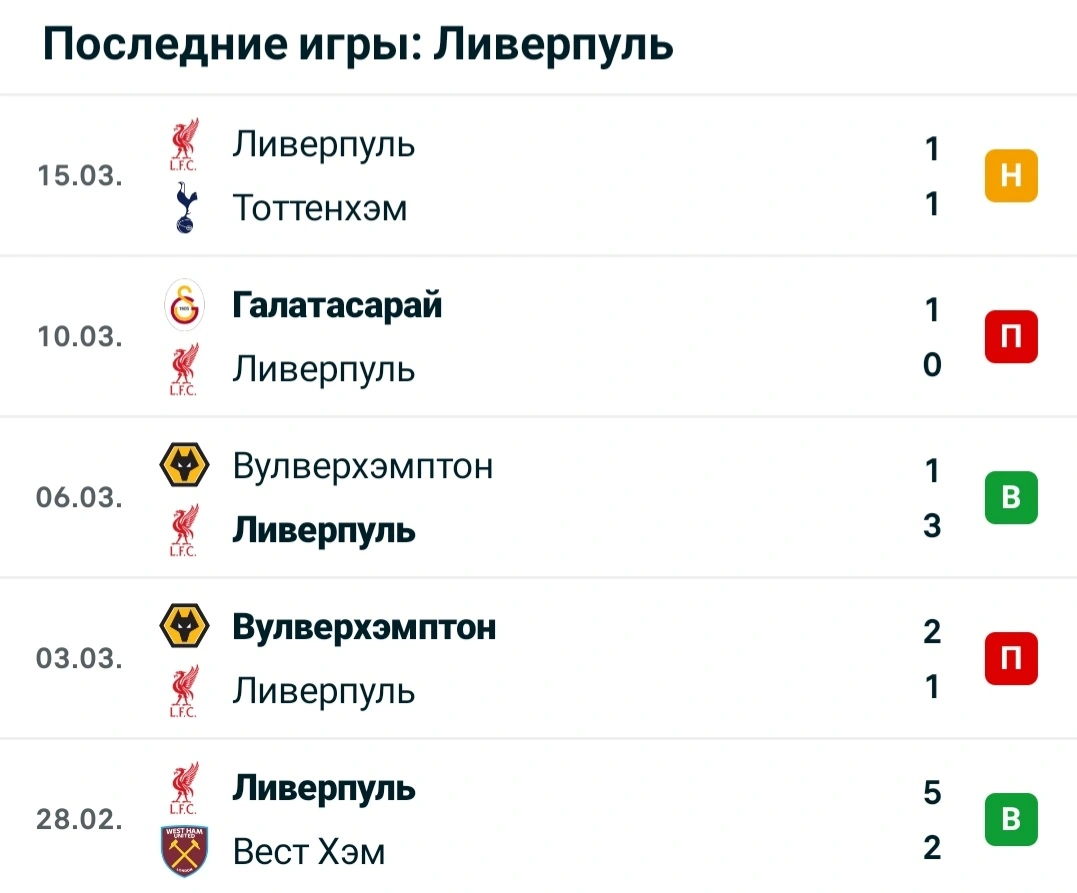
Task: Click Liverpool's score of 5 against West Ham
Action: 932,793
